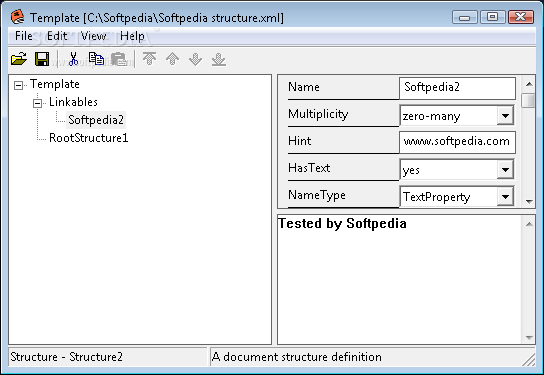Click the Move to top arrow icon
544x375 pixels.
(x=150, y=59)
